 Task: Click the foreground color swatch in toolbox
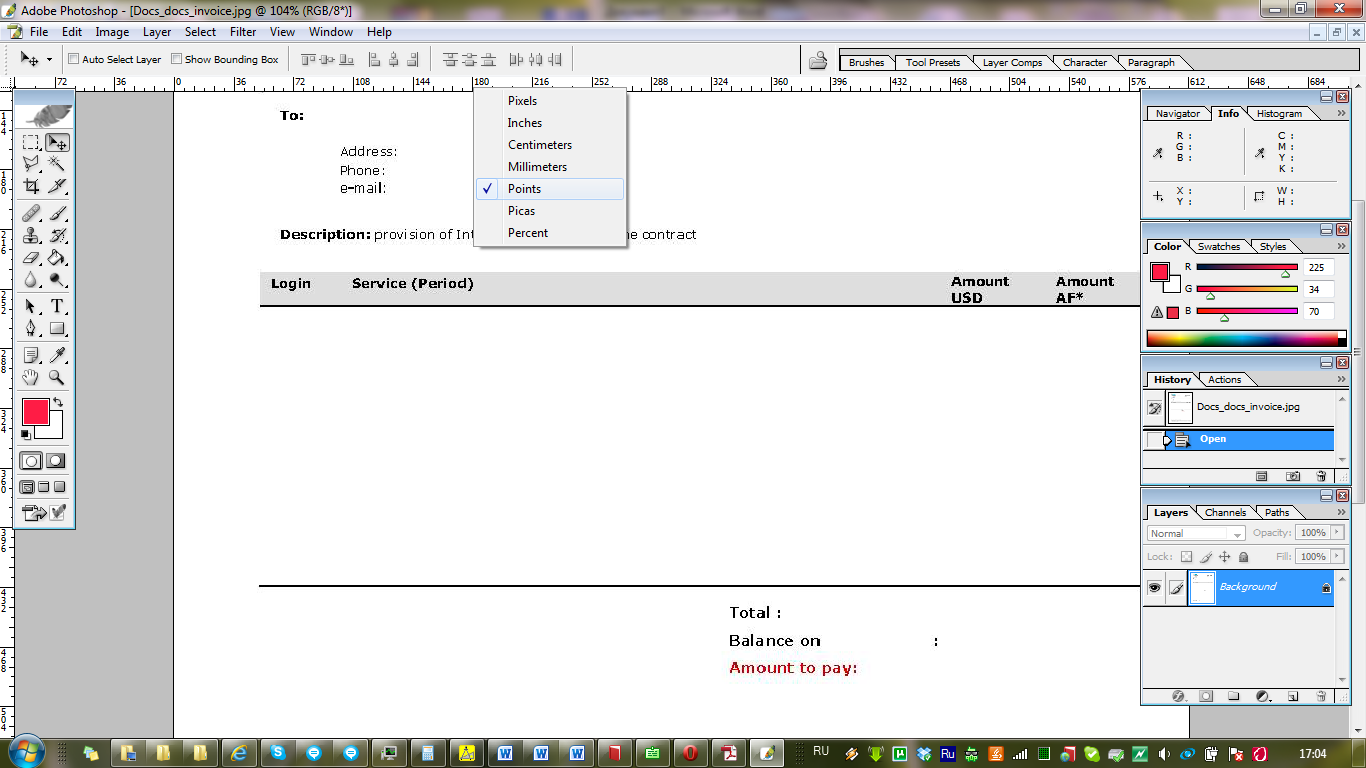point(35,412)
